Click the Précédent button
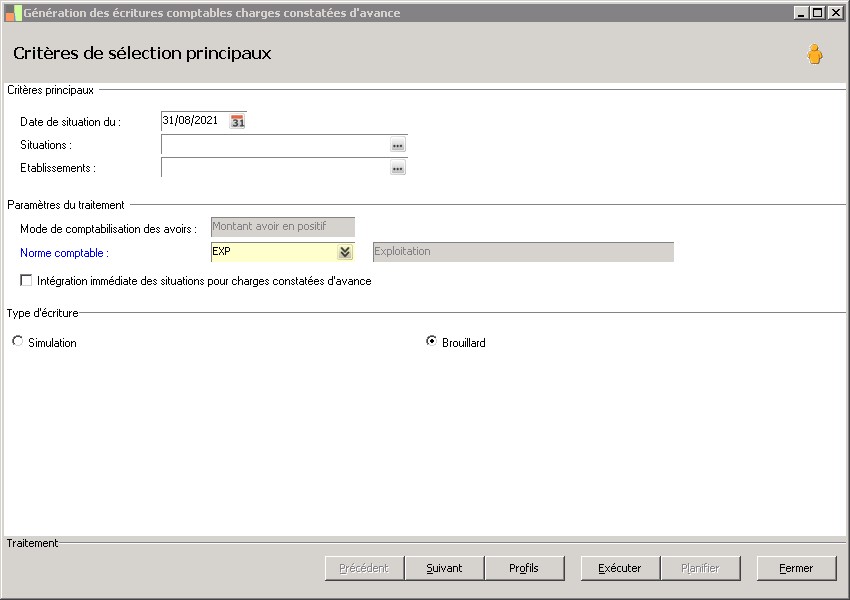The width and height of the screenshot is (850, 600). pyautogui.click(x=364, y=568)
